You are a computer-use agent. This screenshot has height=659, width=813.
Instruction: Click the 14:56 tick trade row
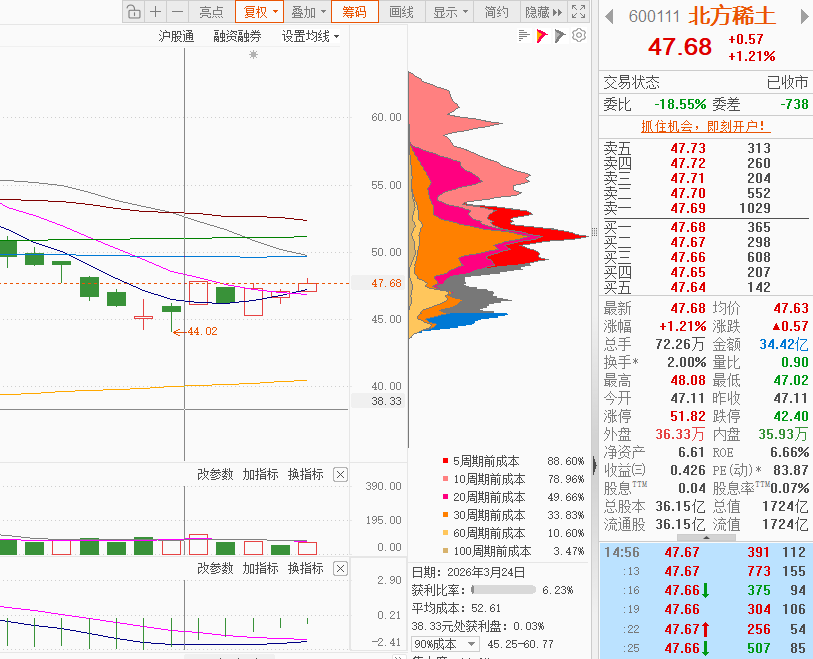click(x=706, y=553)
